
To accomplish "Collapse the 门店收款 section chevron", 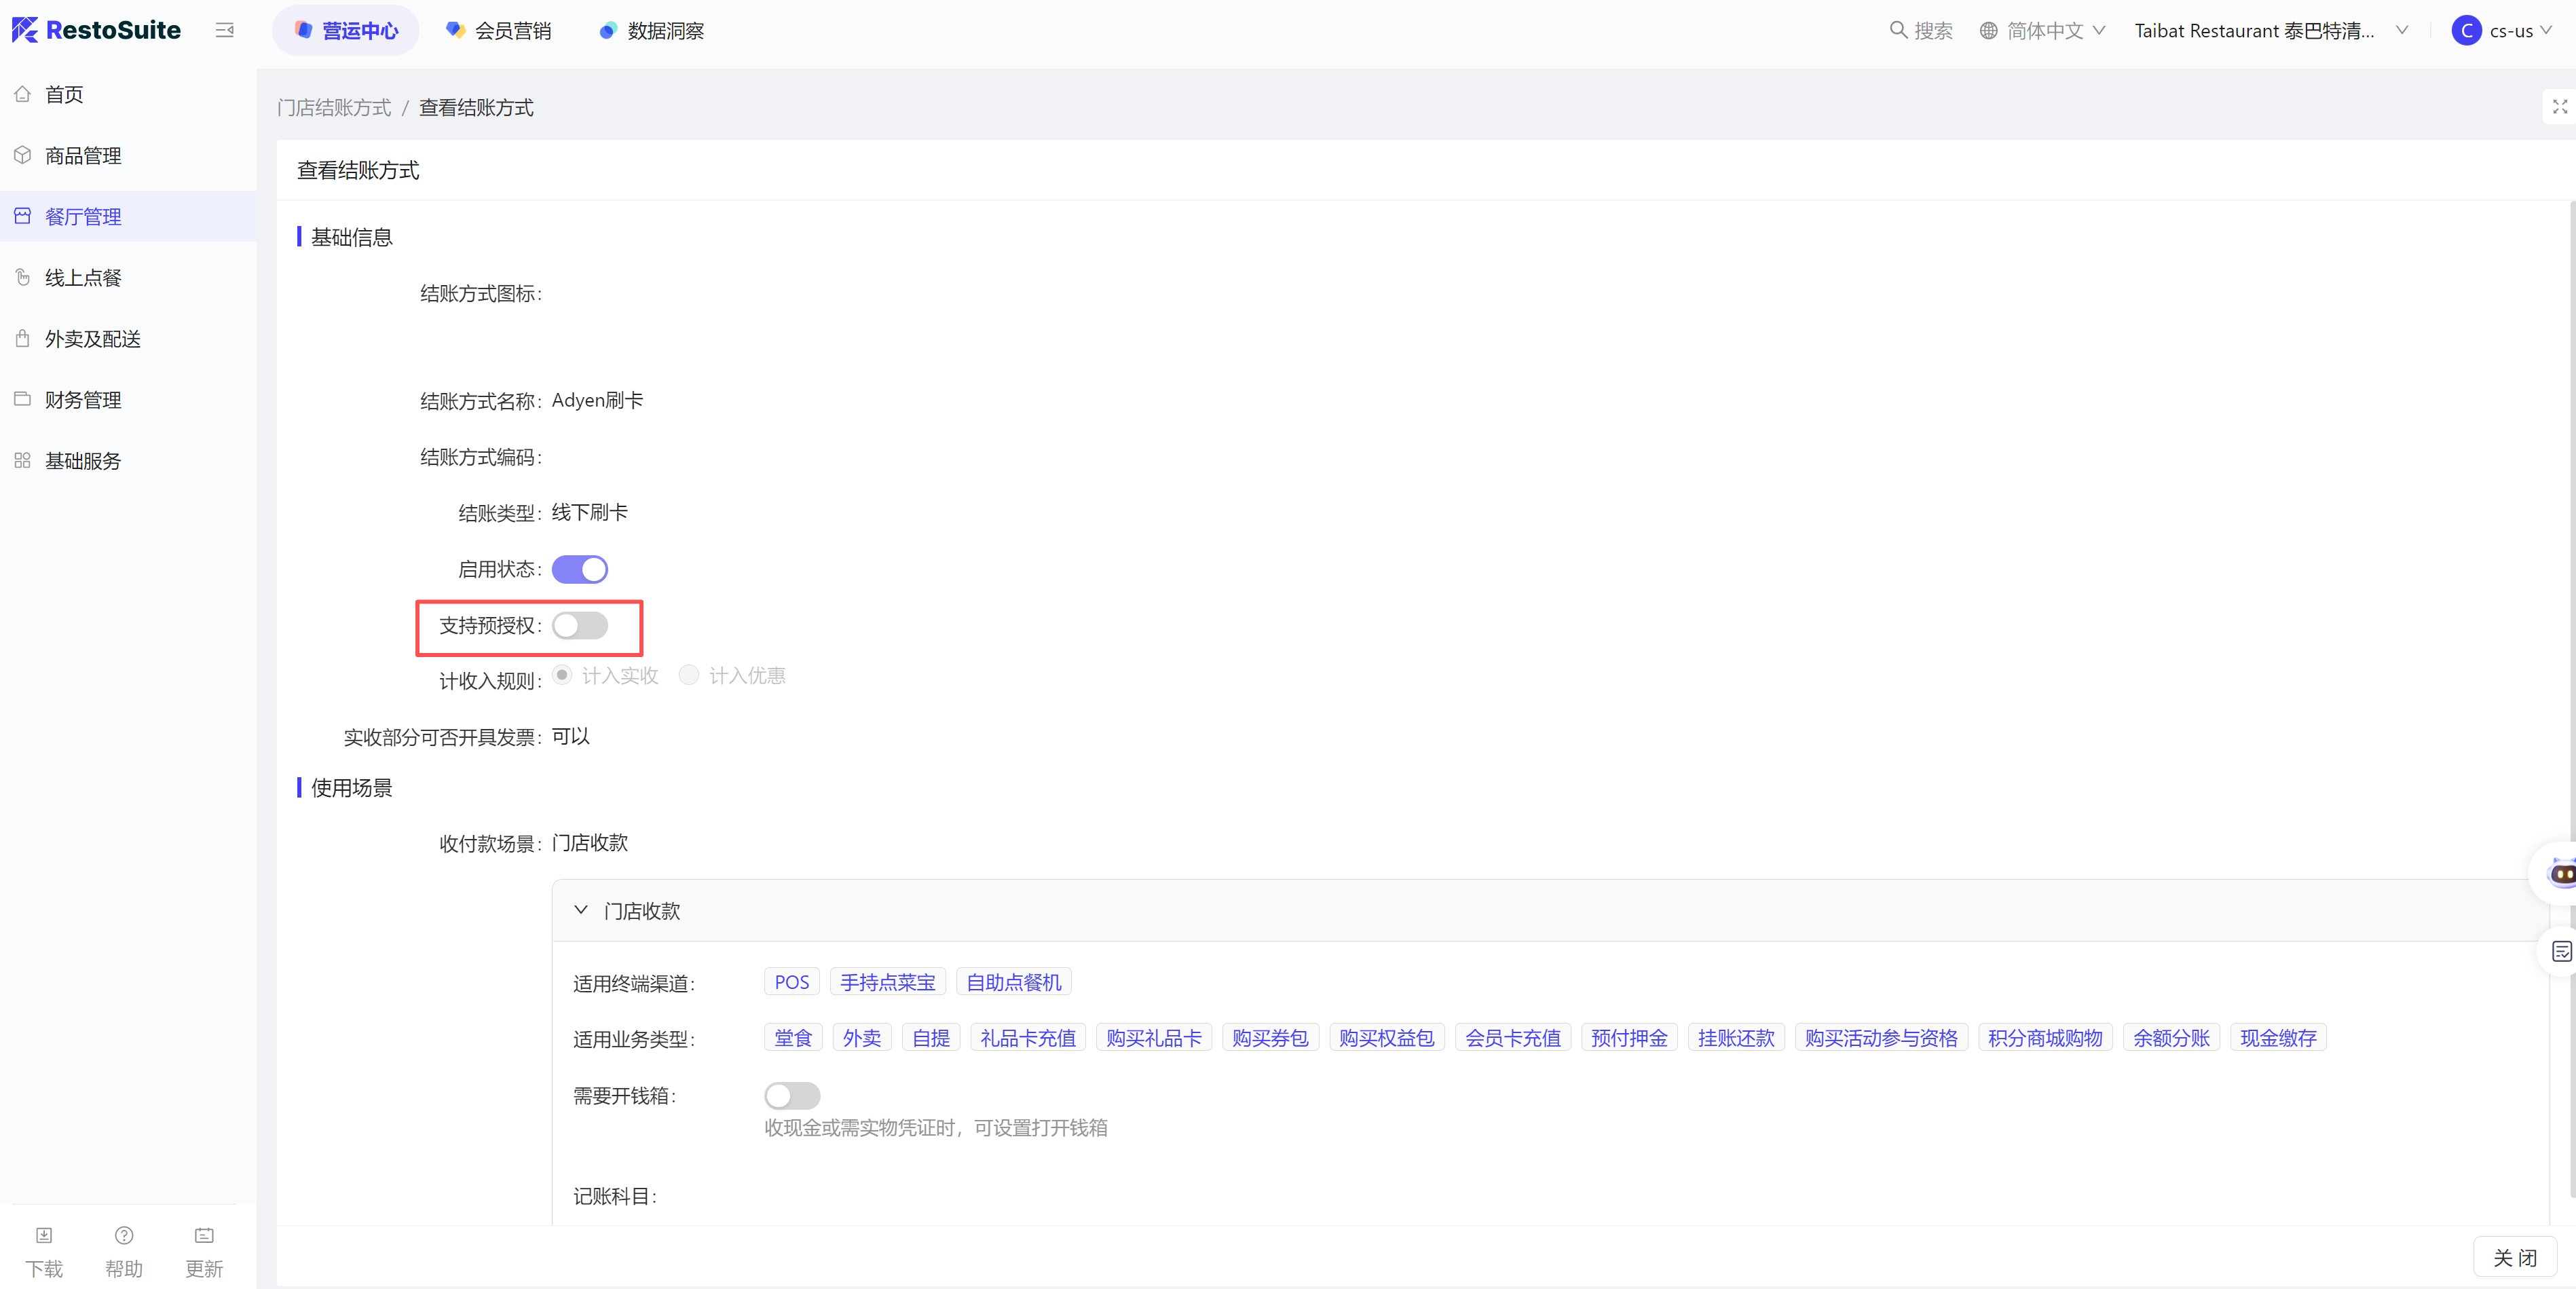I will click(x=581, y=910).
